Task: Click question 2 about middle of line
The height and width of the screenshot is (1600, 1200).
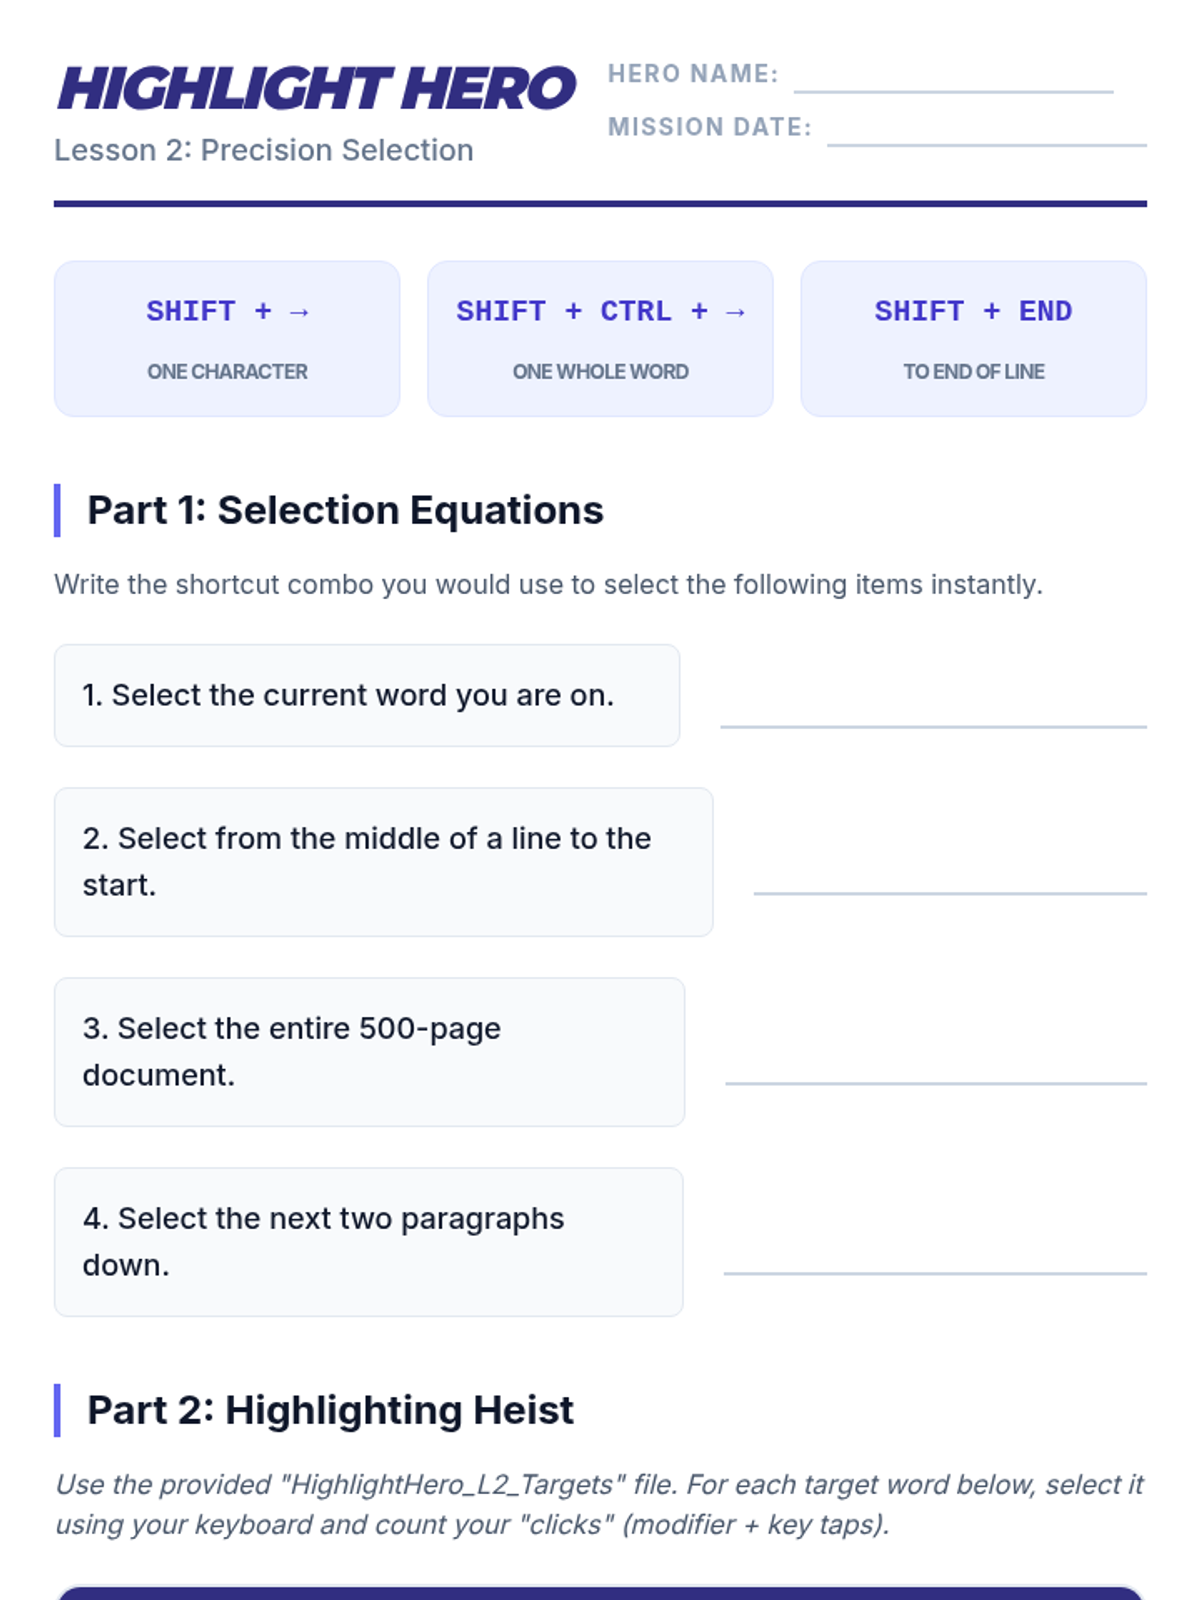Action: (x=383, y=861)
